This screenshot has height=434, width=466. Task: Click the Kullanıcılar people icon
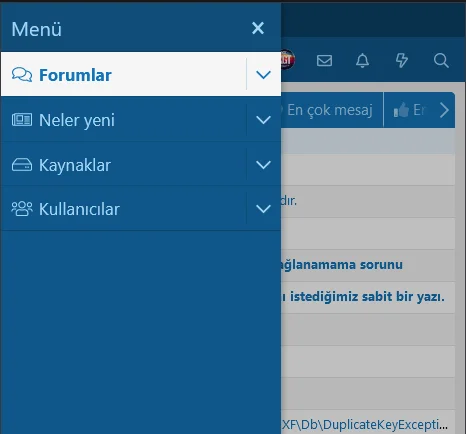tap(22, 209)
